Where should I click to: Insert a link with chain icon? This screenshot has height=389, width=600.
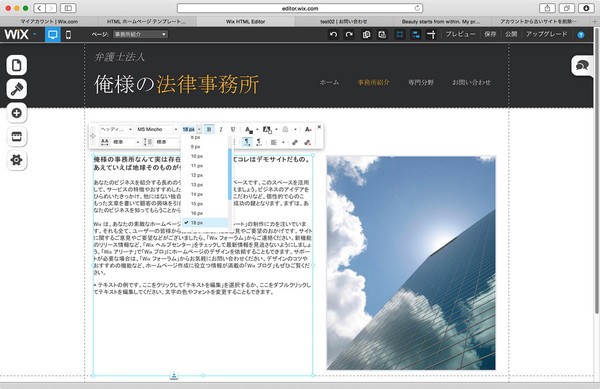(x=295, y=142)
